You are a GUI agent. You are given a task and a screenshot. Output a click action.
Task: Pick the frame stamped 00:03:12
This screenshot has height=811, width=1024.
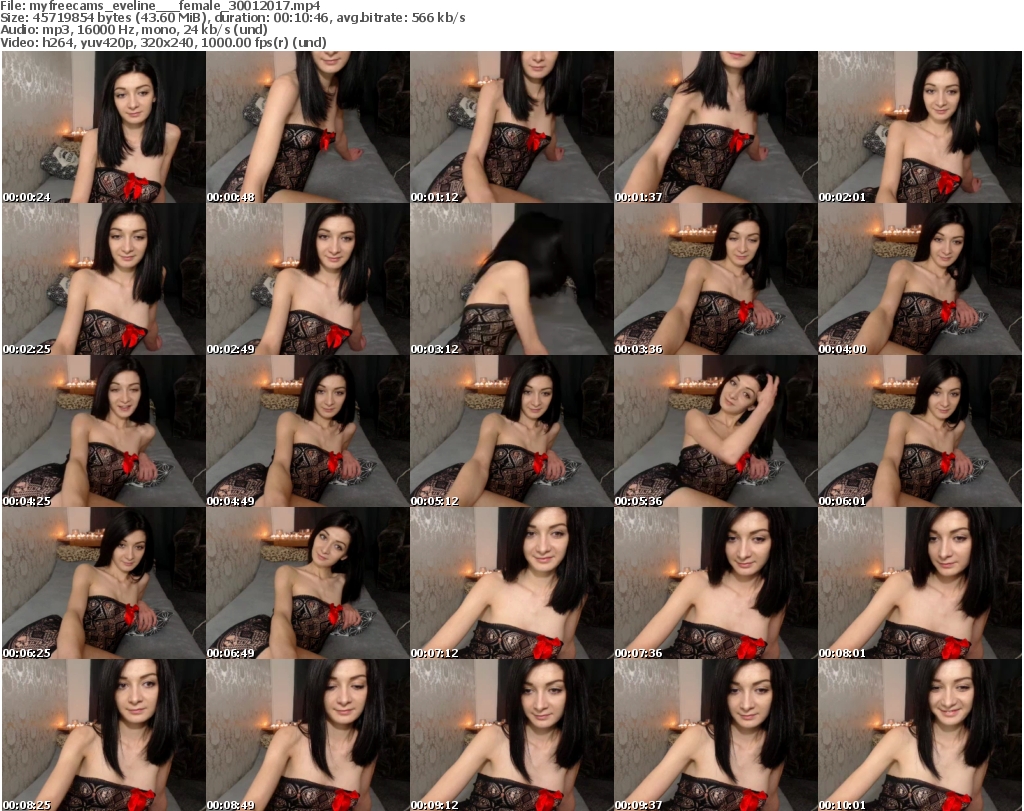click(511, 279)
